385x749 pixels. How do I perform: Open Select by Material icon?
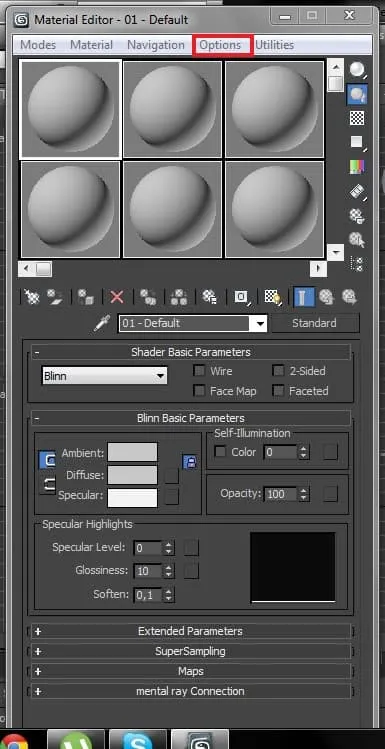(357, 239)
